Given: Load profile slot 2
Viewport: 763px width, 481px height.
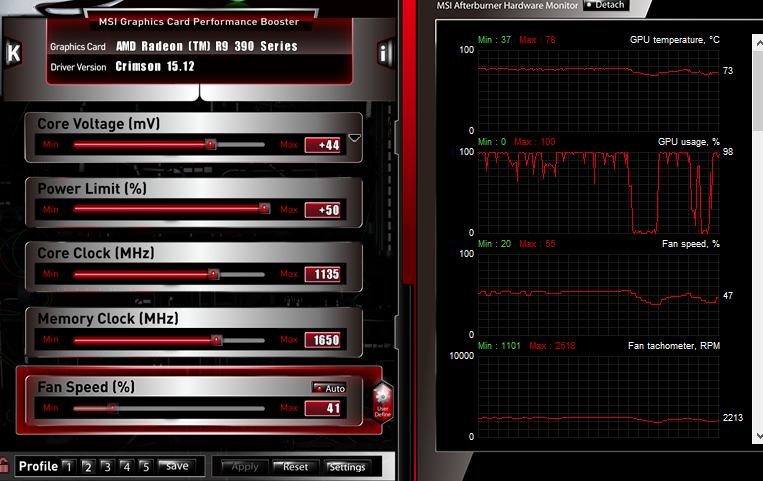Looking at the screenshot, I should [x=88, y=467].
